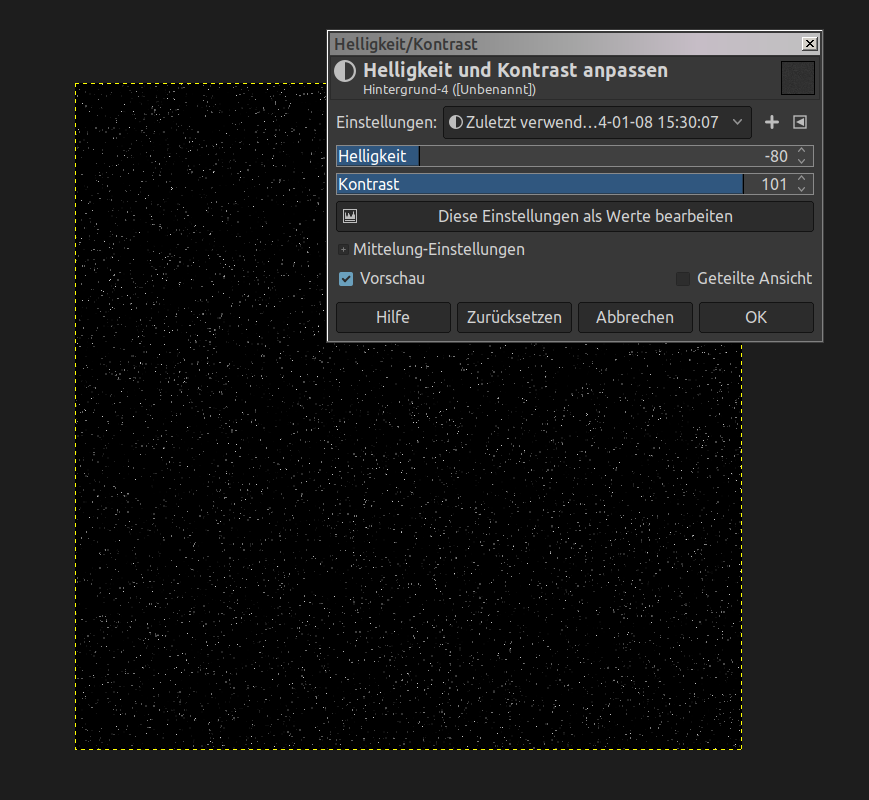Enable the Geteilte Ansicht checkbox

(x=683, y=279)
